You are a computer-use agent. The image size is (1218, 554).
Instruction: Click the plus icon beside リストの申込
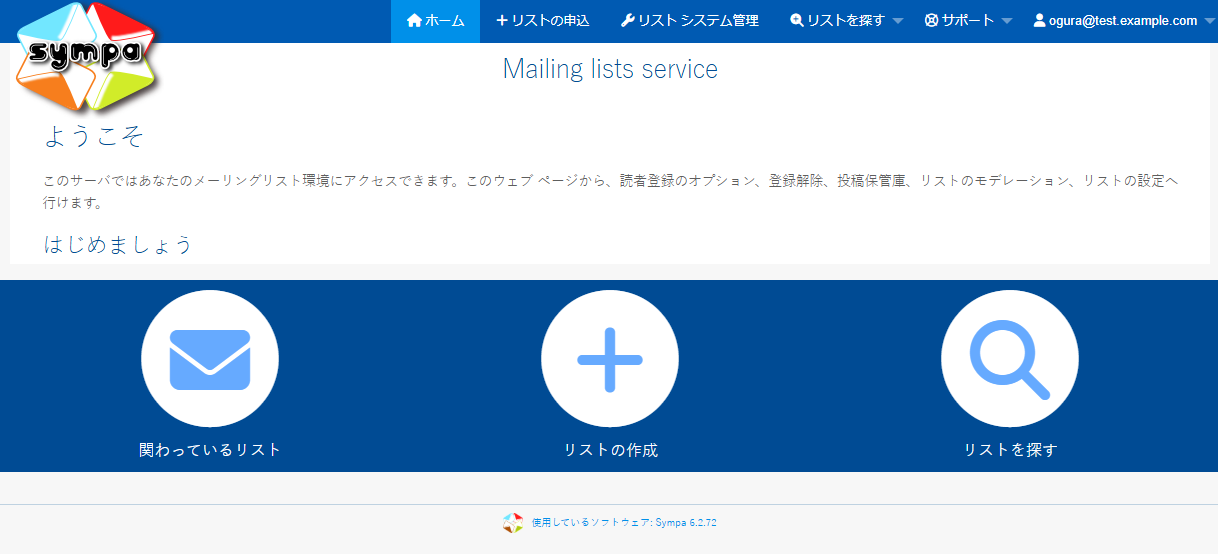pos(502,20)
